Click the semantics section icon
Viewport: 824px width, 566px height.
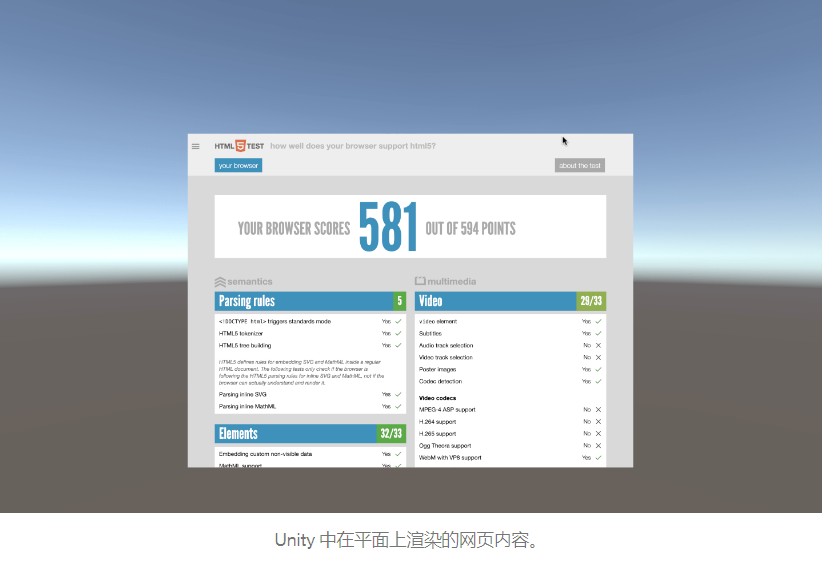tap(220, 282)
